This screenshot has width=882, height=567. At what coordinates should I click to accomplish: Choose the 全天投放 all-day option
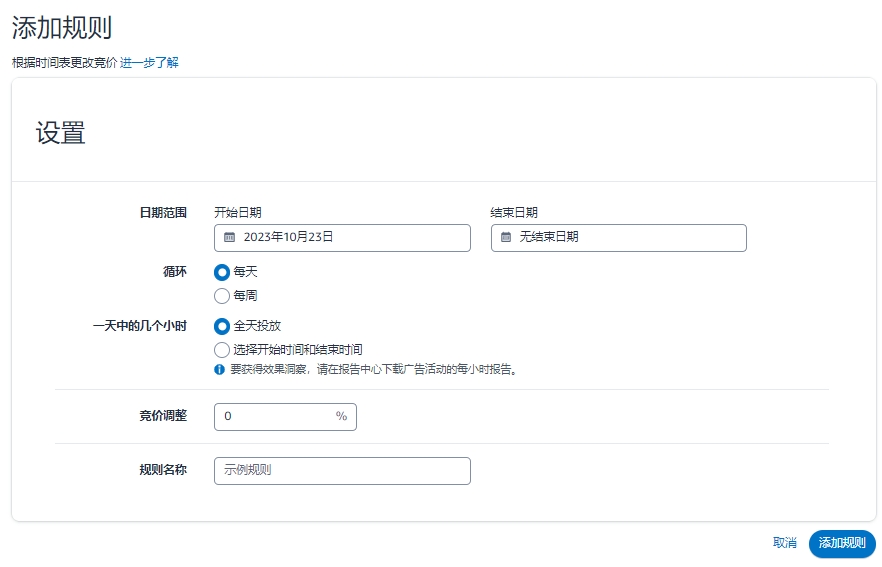(222, 326)
